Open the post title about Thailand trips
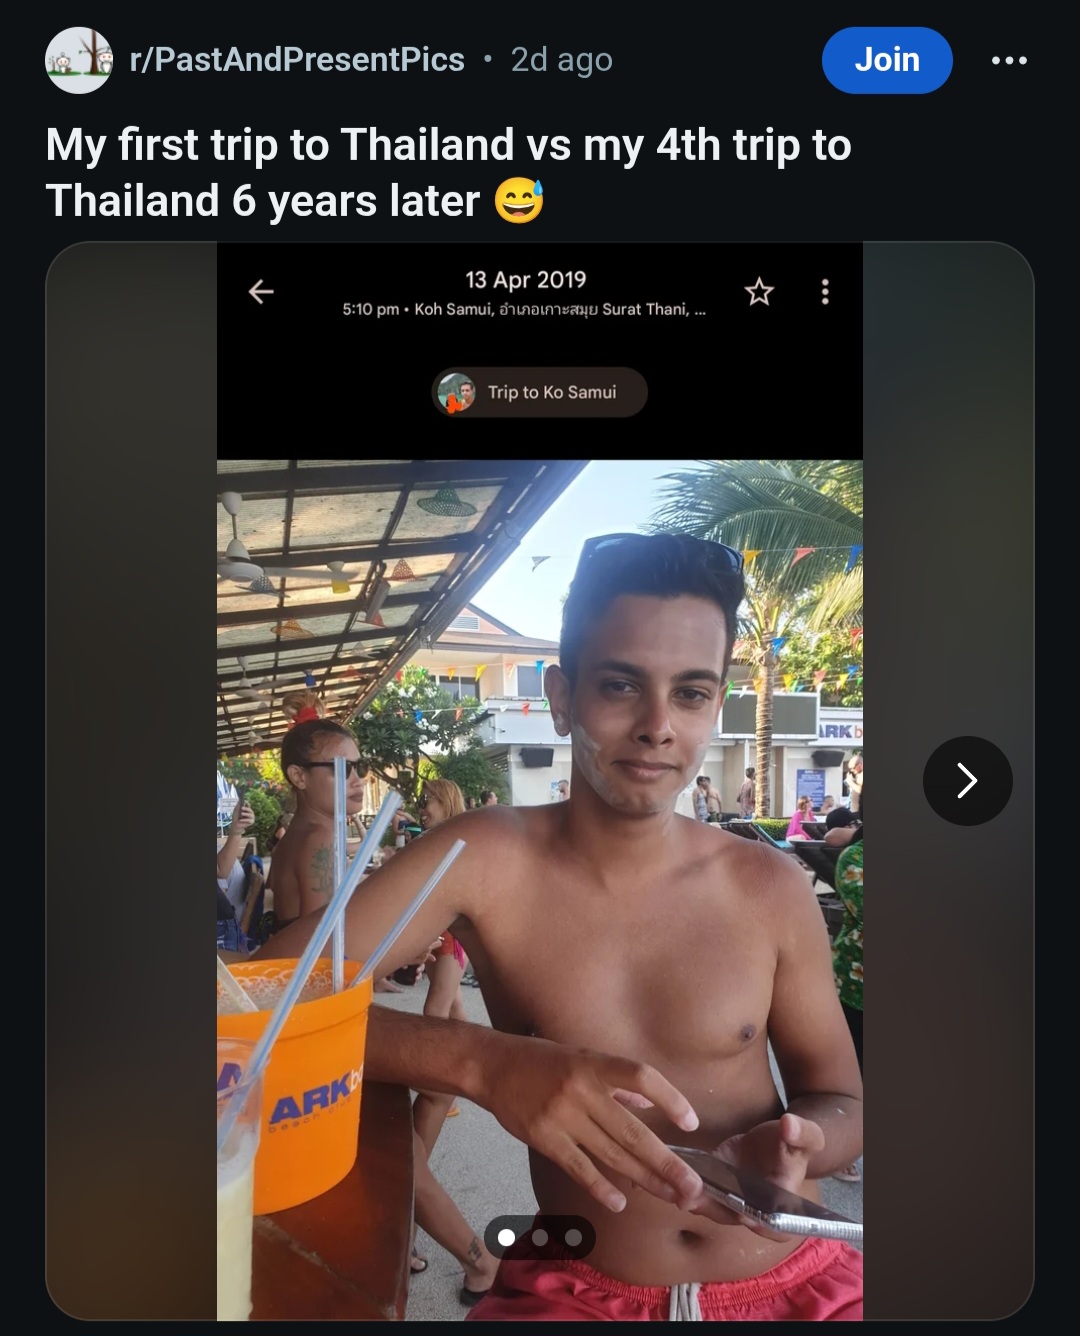The width and height of the screenshot is (1080, 1336). (x=448, y=173)
